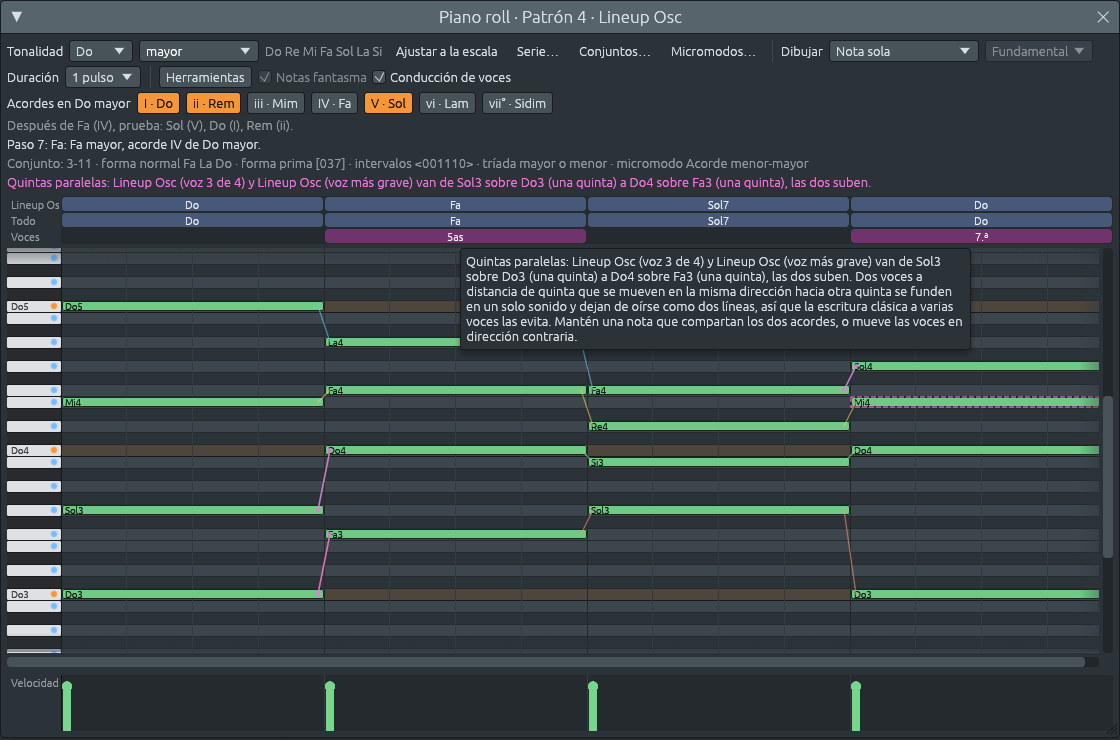Close the Piano roll window
This screenshot has width=1120, height=740.
[x=1103, y=16]
